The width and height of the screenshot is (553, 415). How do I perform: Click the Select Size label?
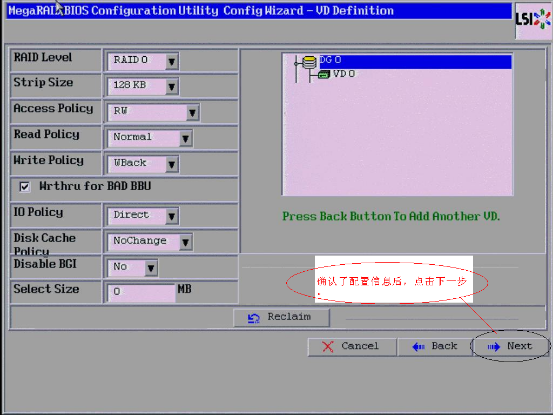46,289
